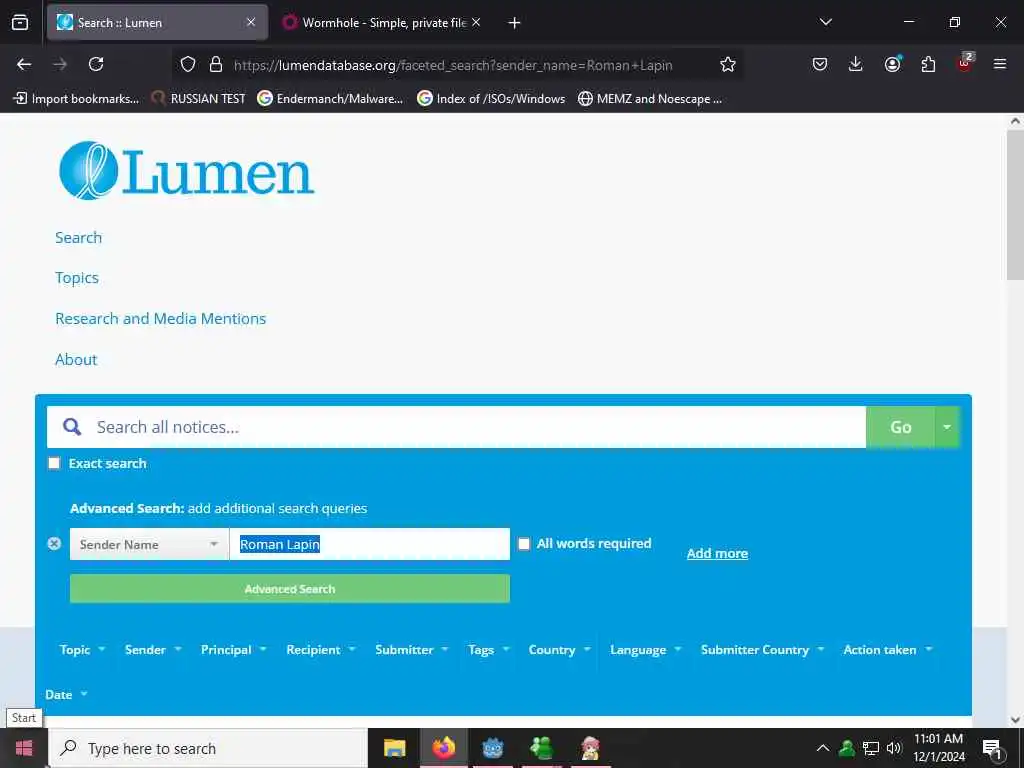The width and height of the screenshot is (1024, 768).
Task: Open the Topics navigation link
Action: pyautogui.click(x=77, y=278)
